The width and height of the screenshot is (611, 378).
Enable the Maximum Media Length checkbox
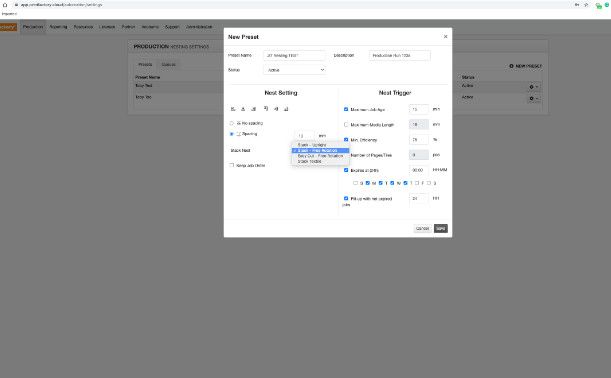346,125
